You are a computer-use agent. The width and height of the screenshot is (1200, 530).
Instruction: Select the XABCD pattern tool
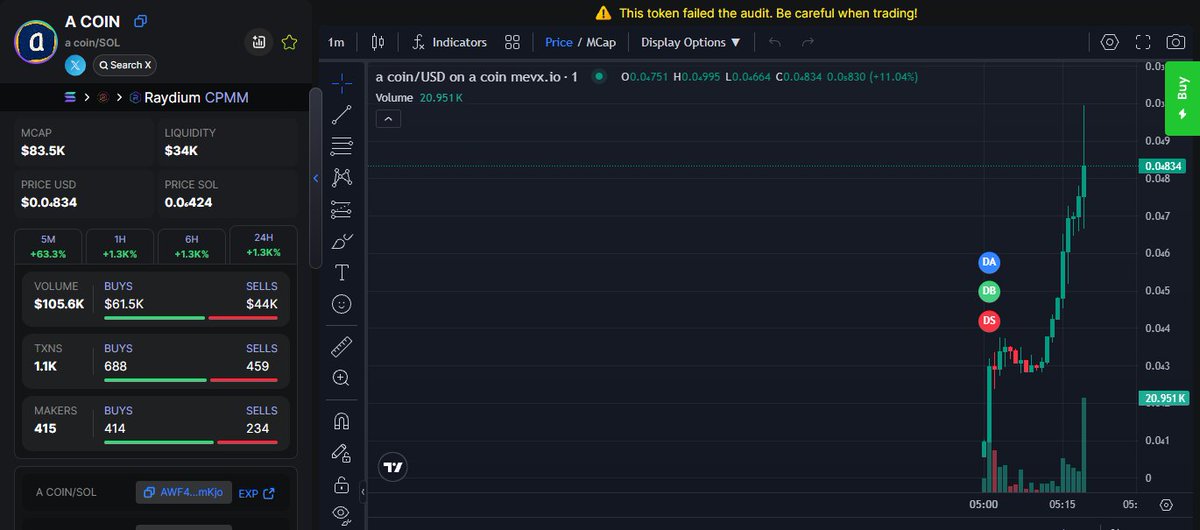(x=341, y=177)
